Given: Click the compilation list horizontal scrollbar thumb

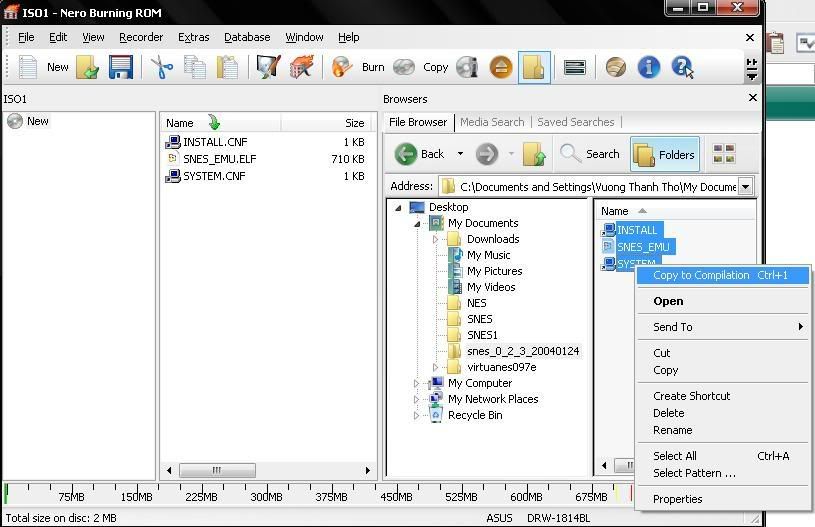Looking at the screenshot, I should [x=217, y=470].
